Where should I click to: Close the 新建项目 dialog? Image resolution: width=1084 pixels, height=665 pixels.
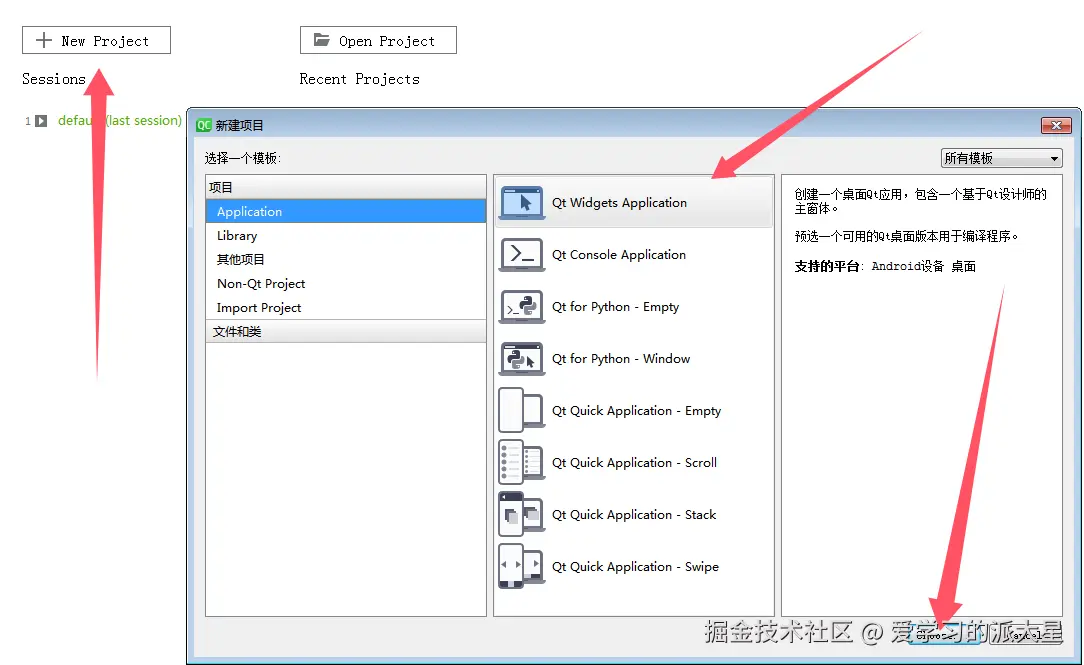coord(1056,125)
